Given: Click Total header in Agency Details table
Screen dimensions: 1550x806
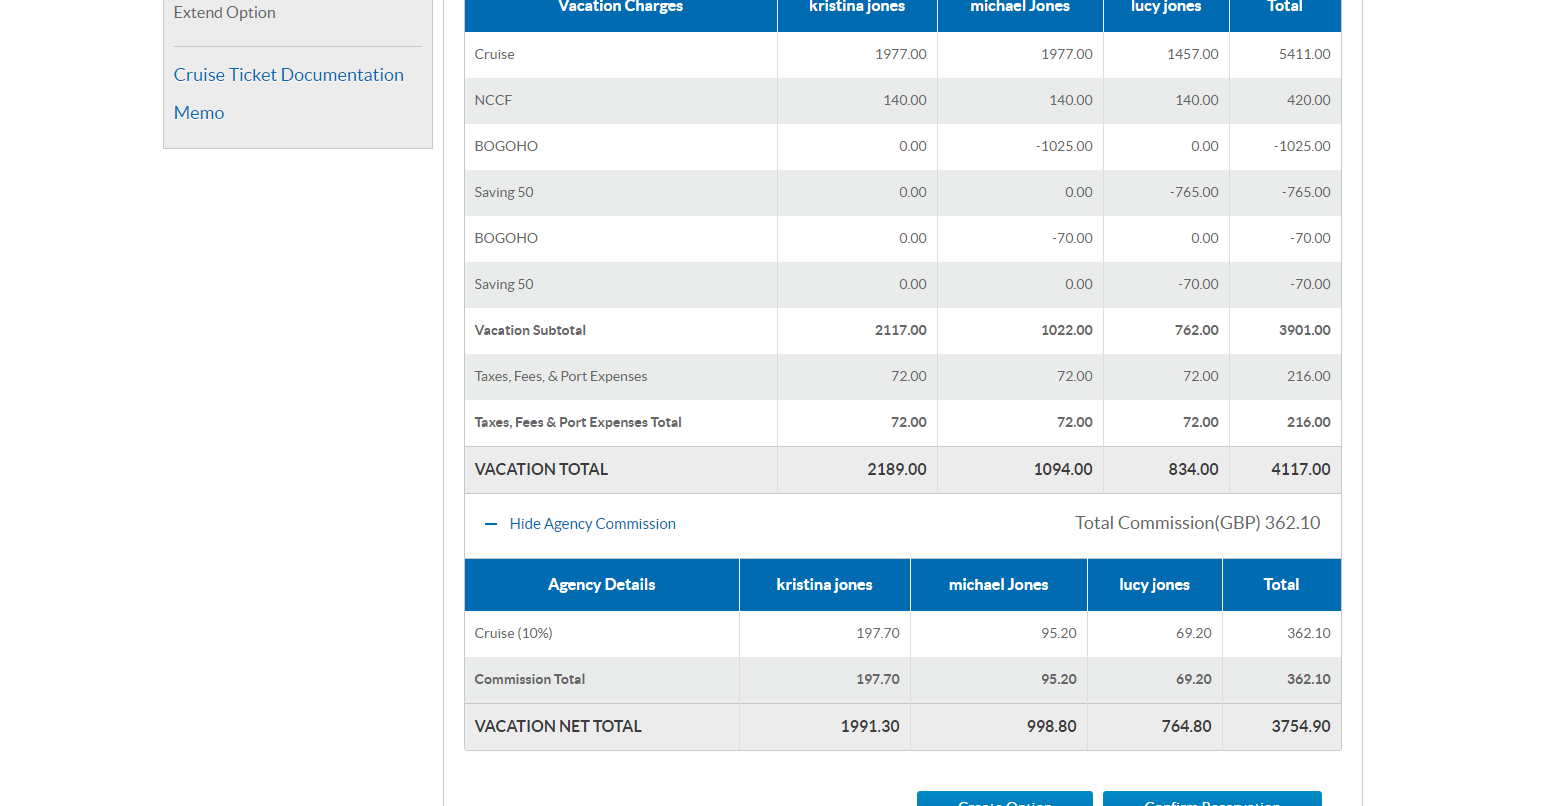Looking at the screenshot, I should click(1282, 585).
